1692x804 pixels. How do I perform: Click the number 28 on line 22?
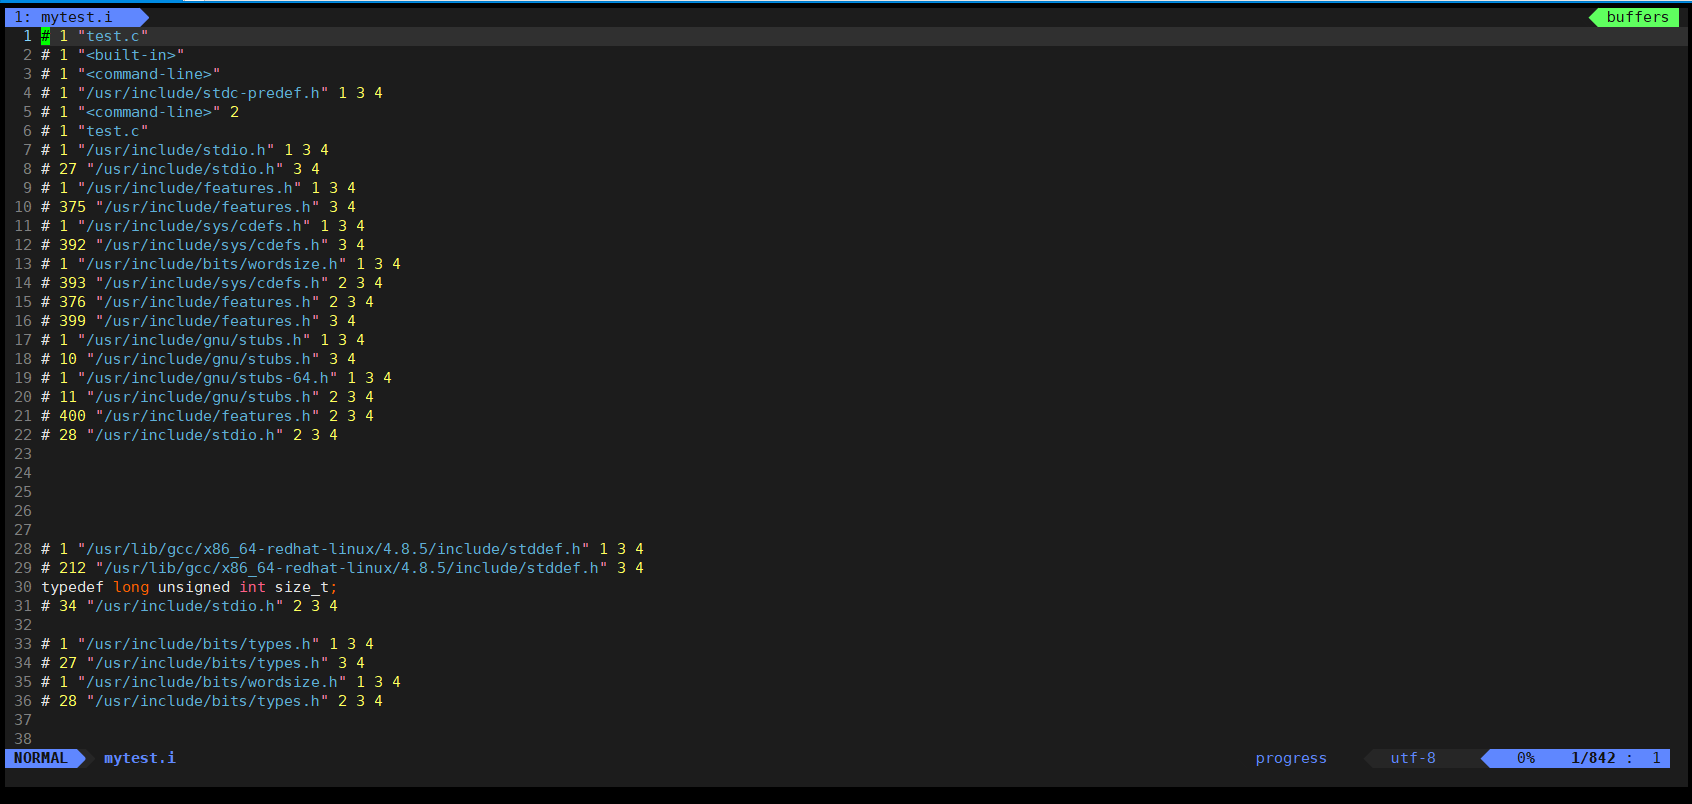point(68,435)
